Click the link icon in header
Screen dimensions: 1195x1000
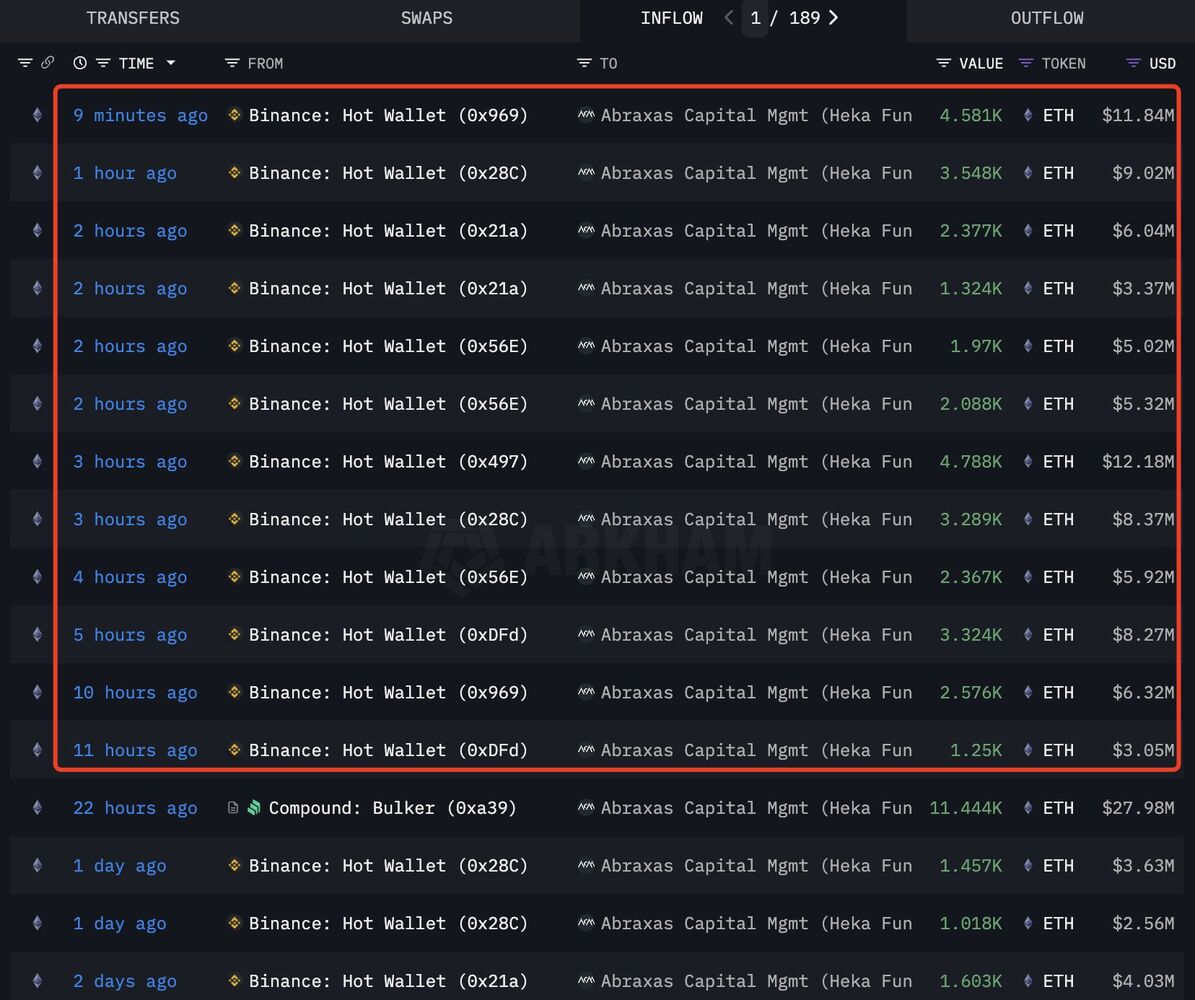[47, 62]
